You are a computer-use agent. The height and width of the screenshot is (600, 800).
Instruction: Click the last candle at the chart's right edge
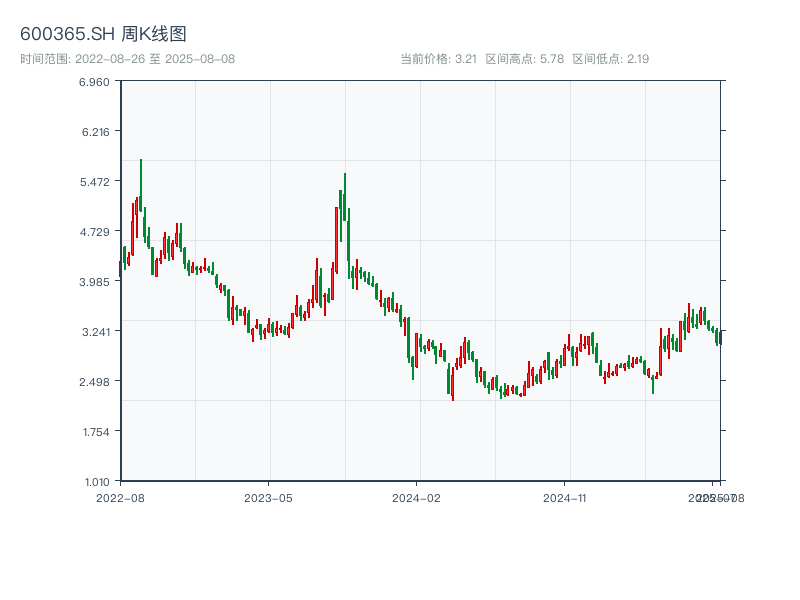click(x=720, y=338)
